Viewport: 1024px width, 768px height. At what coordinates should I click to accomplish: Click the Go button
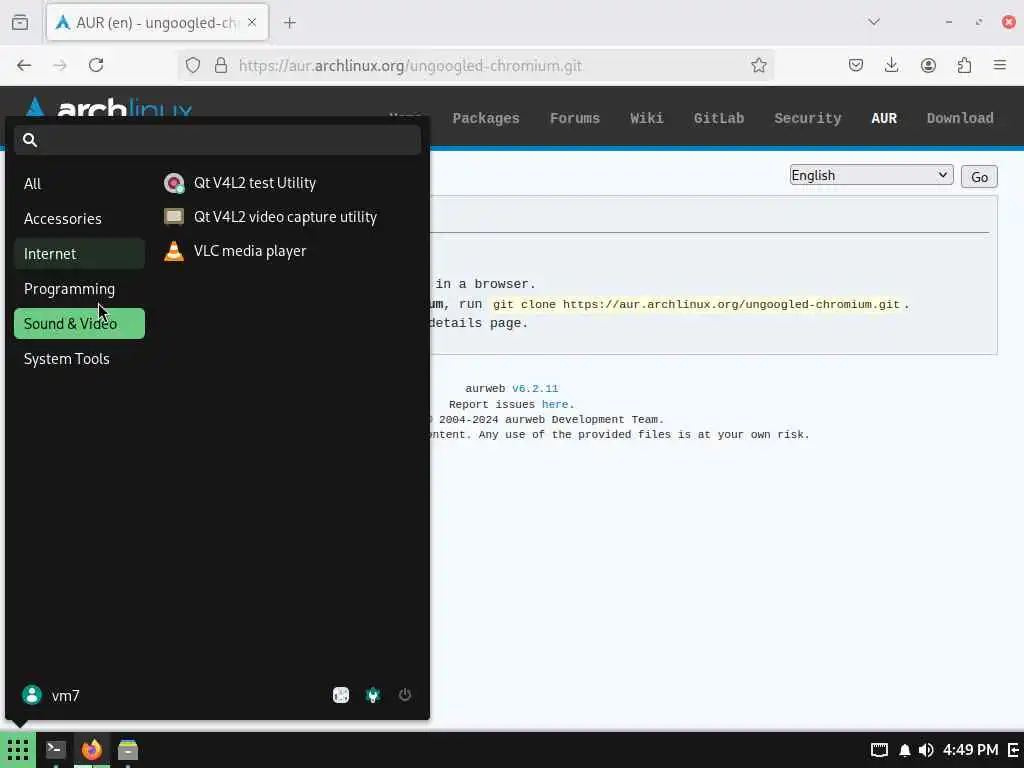[x=979, y=177]
